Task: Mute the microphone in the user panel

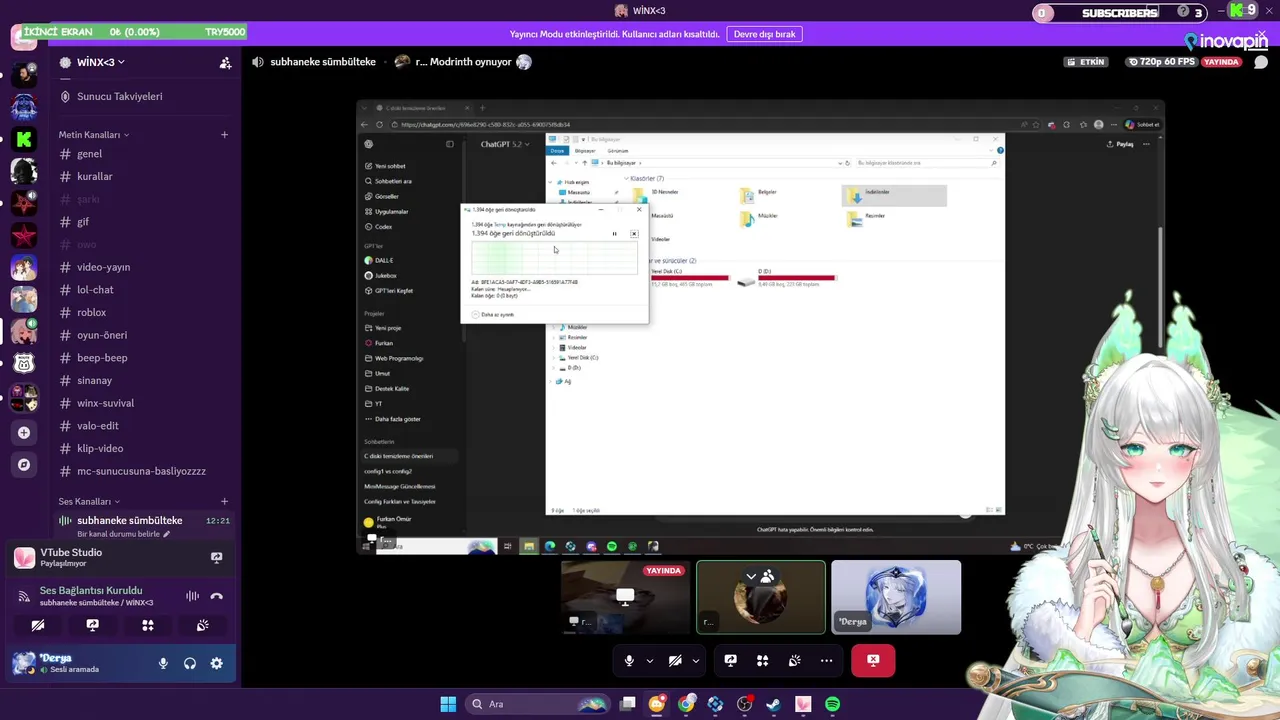Action: [x=163, y=663]
